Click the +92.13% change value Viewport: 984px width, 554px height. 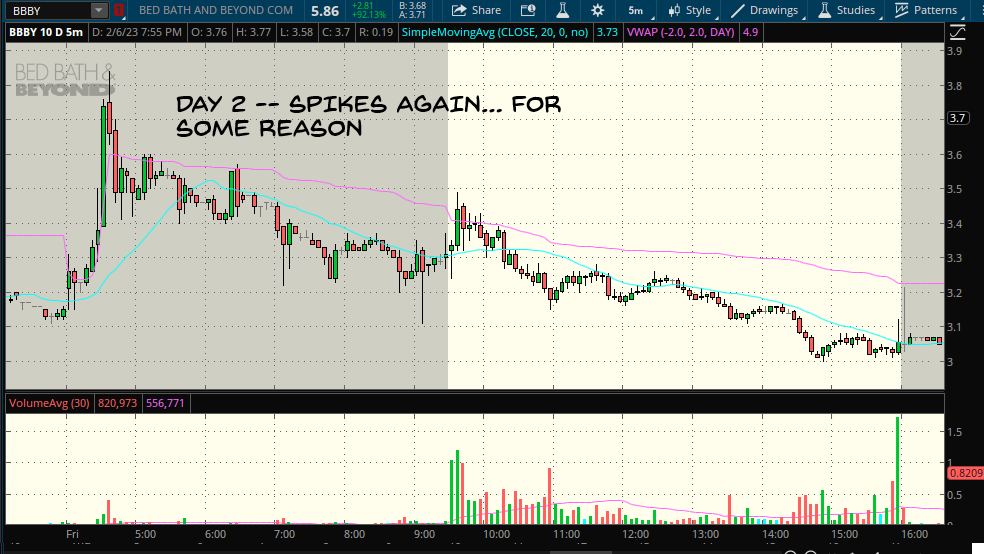[x=368, y=14]
